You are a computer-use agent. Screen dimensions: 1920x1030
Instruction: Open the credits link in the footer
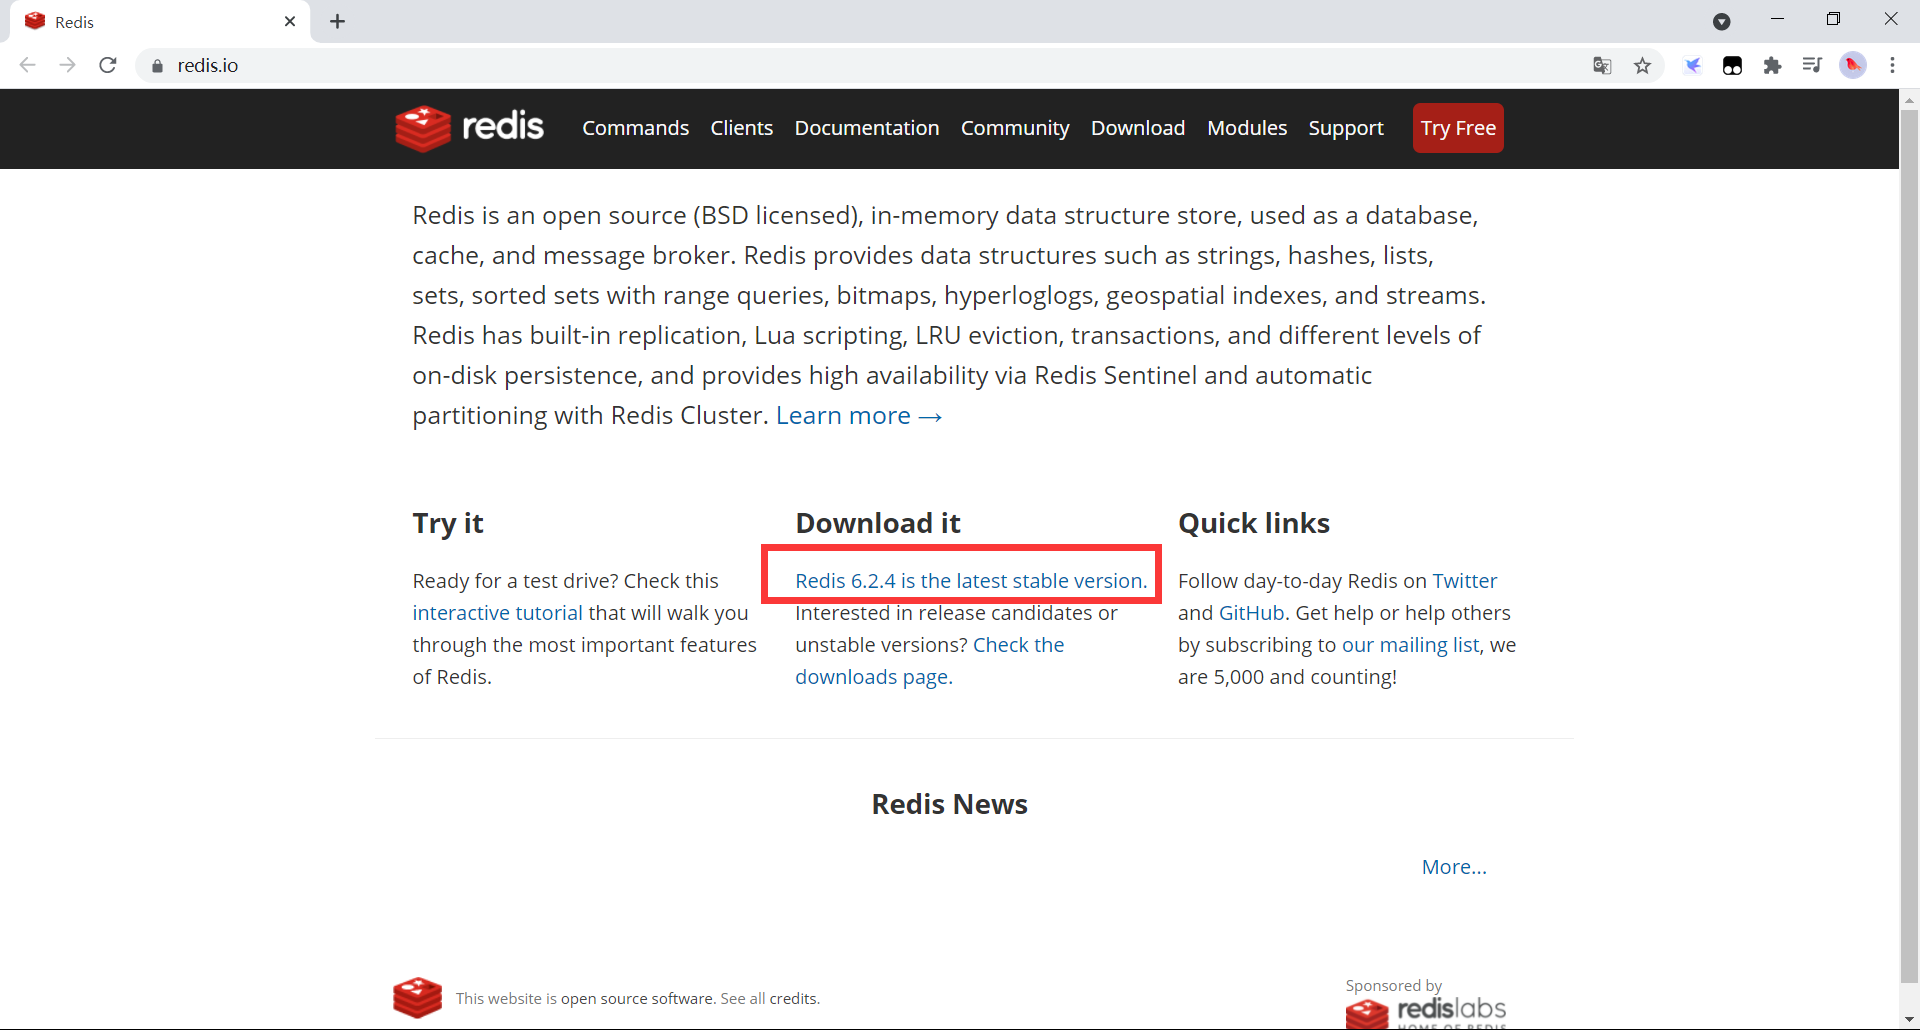(x=793, y=998)
